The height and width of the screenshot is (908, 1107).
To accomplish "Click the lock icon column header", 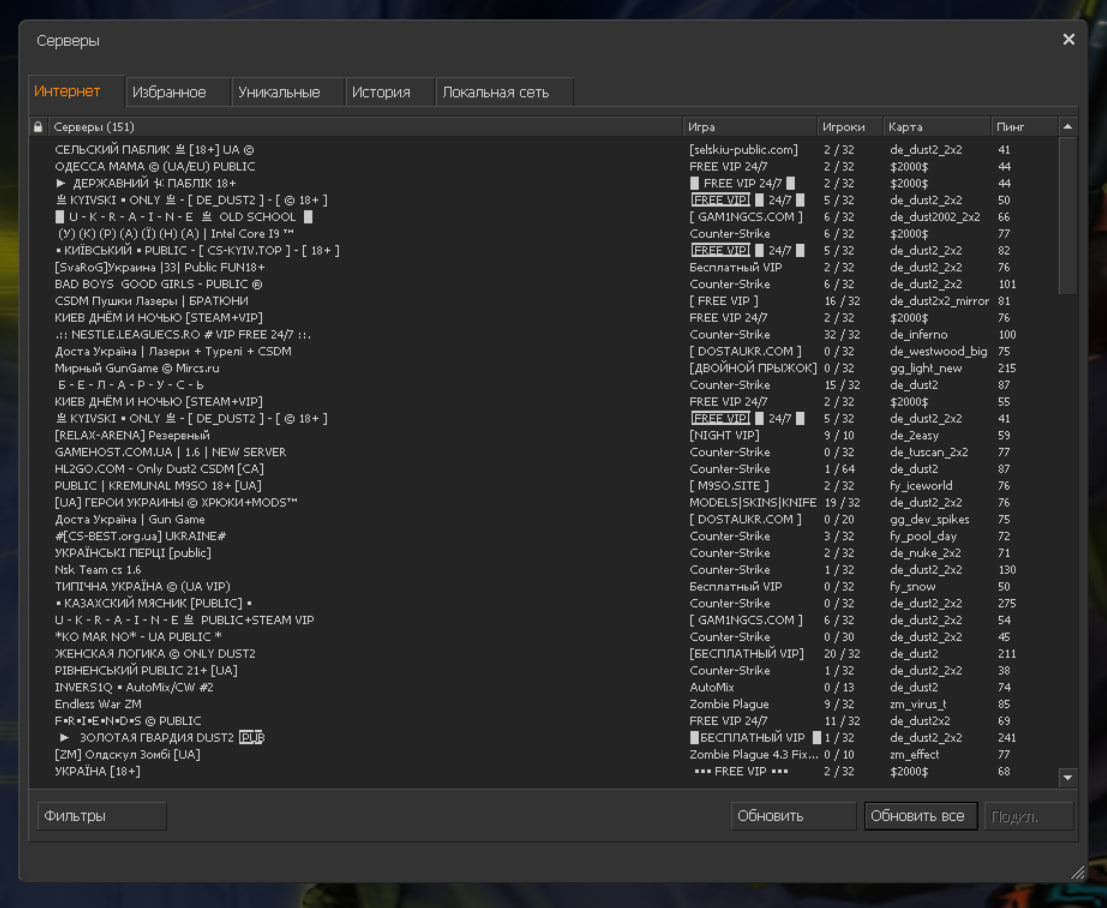I will coord(38,127).
